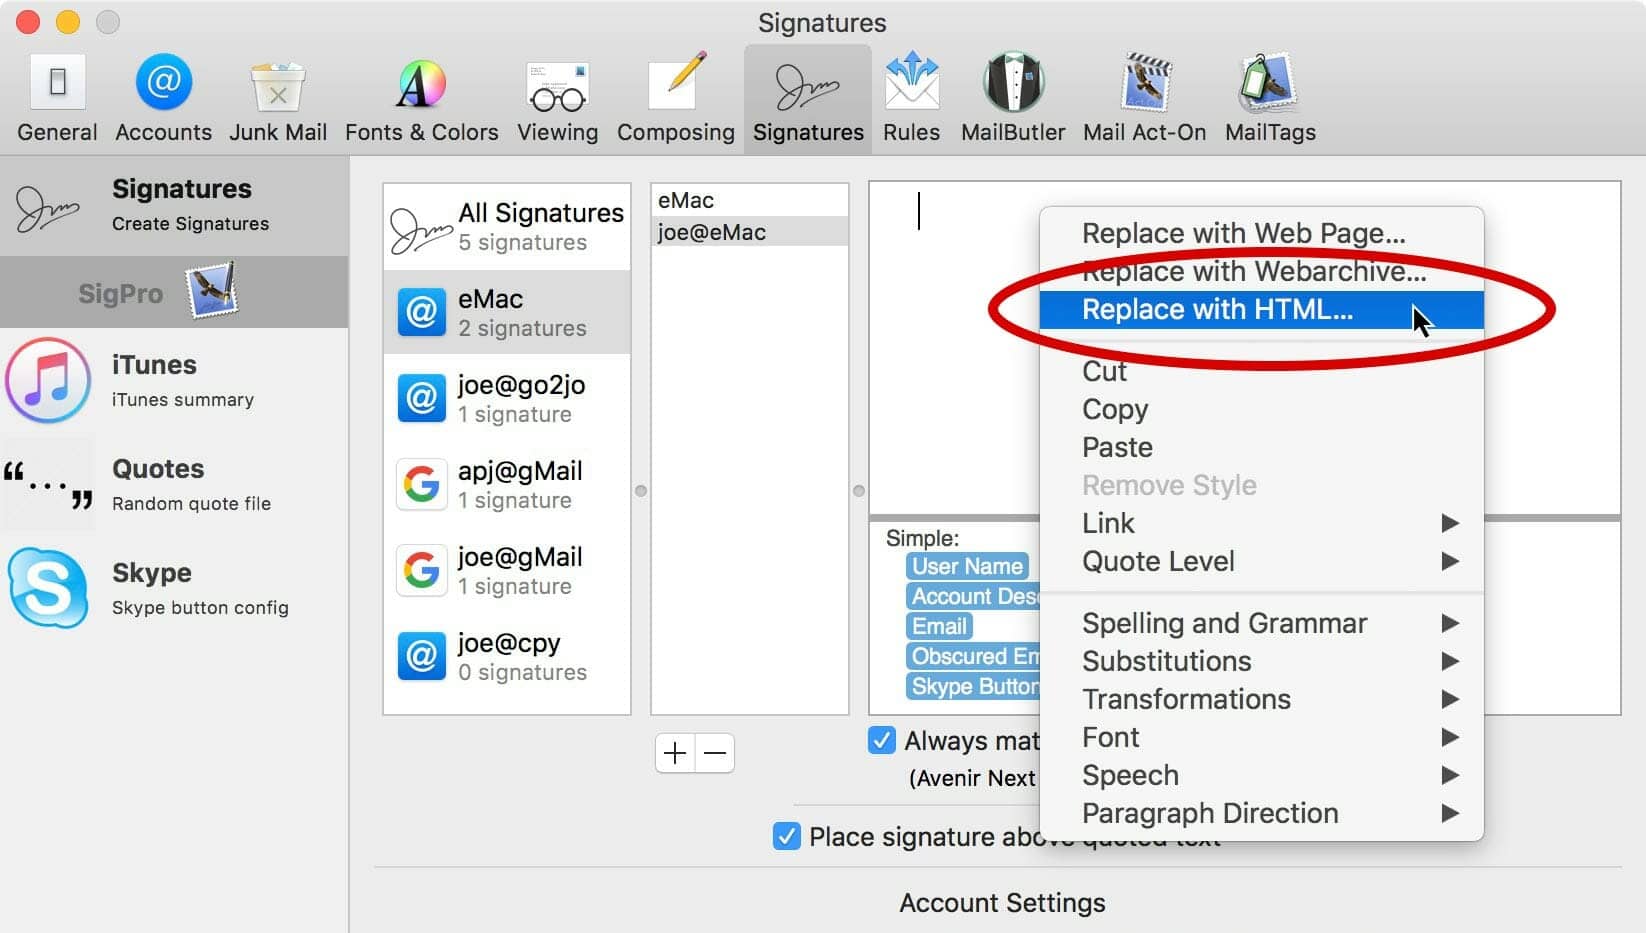The image size is (1646, 933).
Task: Expand the Font submenu
Action: [1261, 737]
